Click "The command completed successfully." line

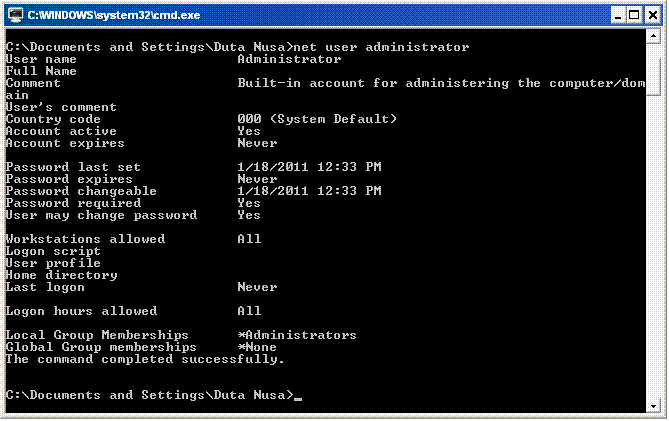[x=145, y=359]
